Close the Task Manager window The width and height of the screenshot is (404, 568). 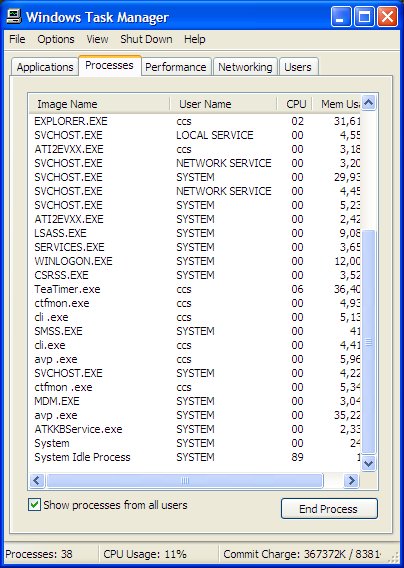[x=388, y=17]
